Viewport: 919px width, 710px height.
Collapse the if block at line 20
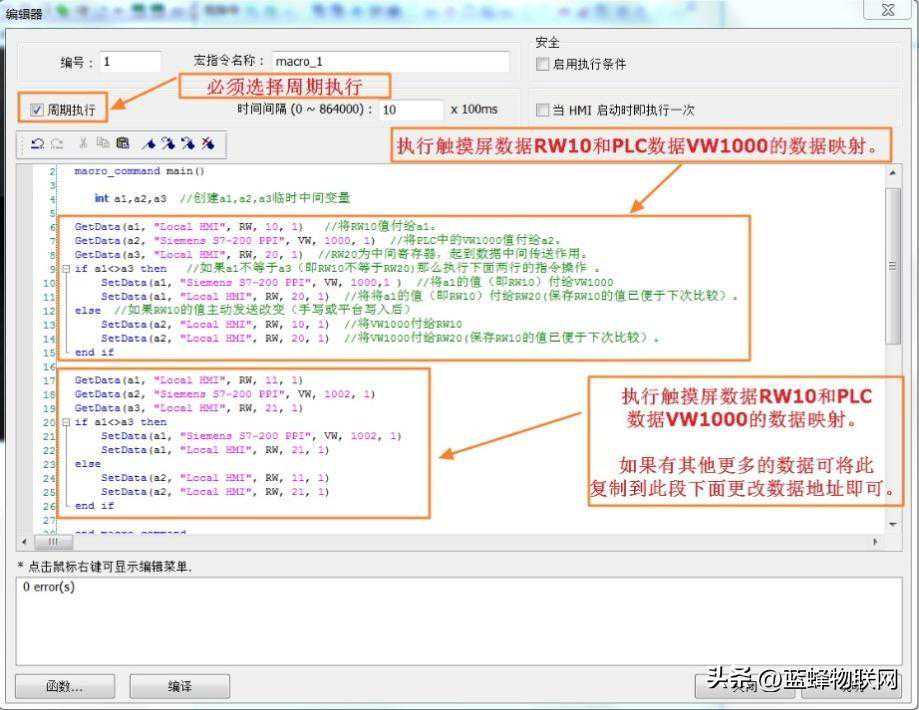pos(66,422)
